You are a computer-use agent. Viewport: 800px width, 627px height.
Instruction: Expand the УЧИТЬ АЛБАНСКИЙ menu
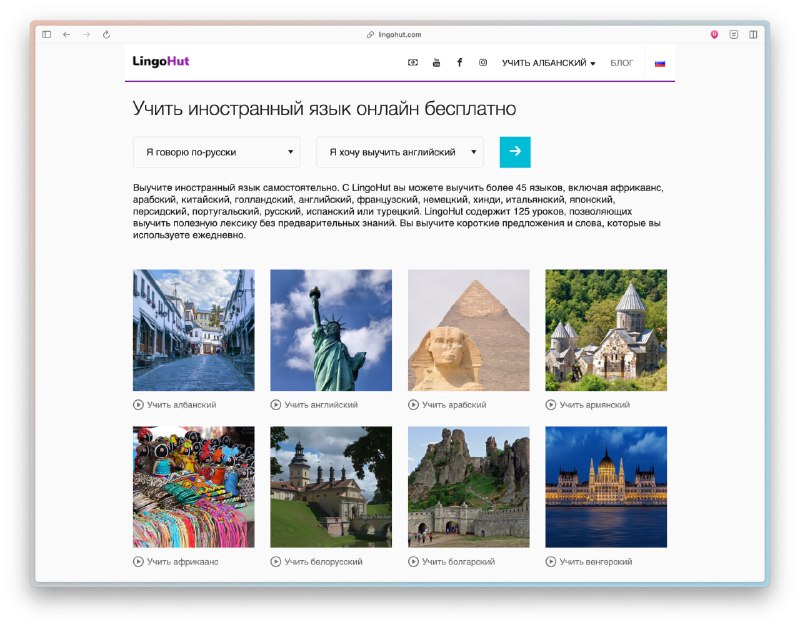548,63
